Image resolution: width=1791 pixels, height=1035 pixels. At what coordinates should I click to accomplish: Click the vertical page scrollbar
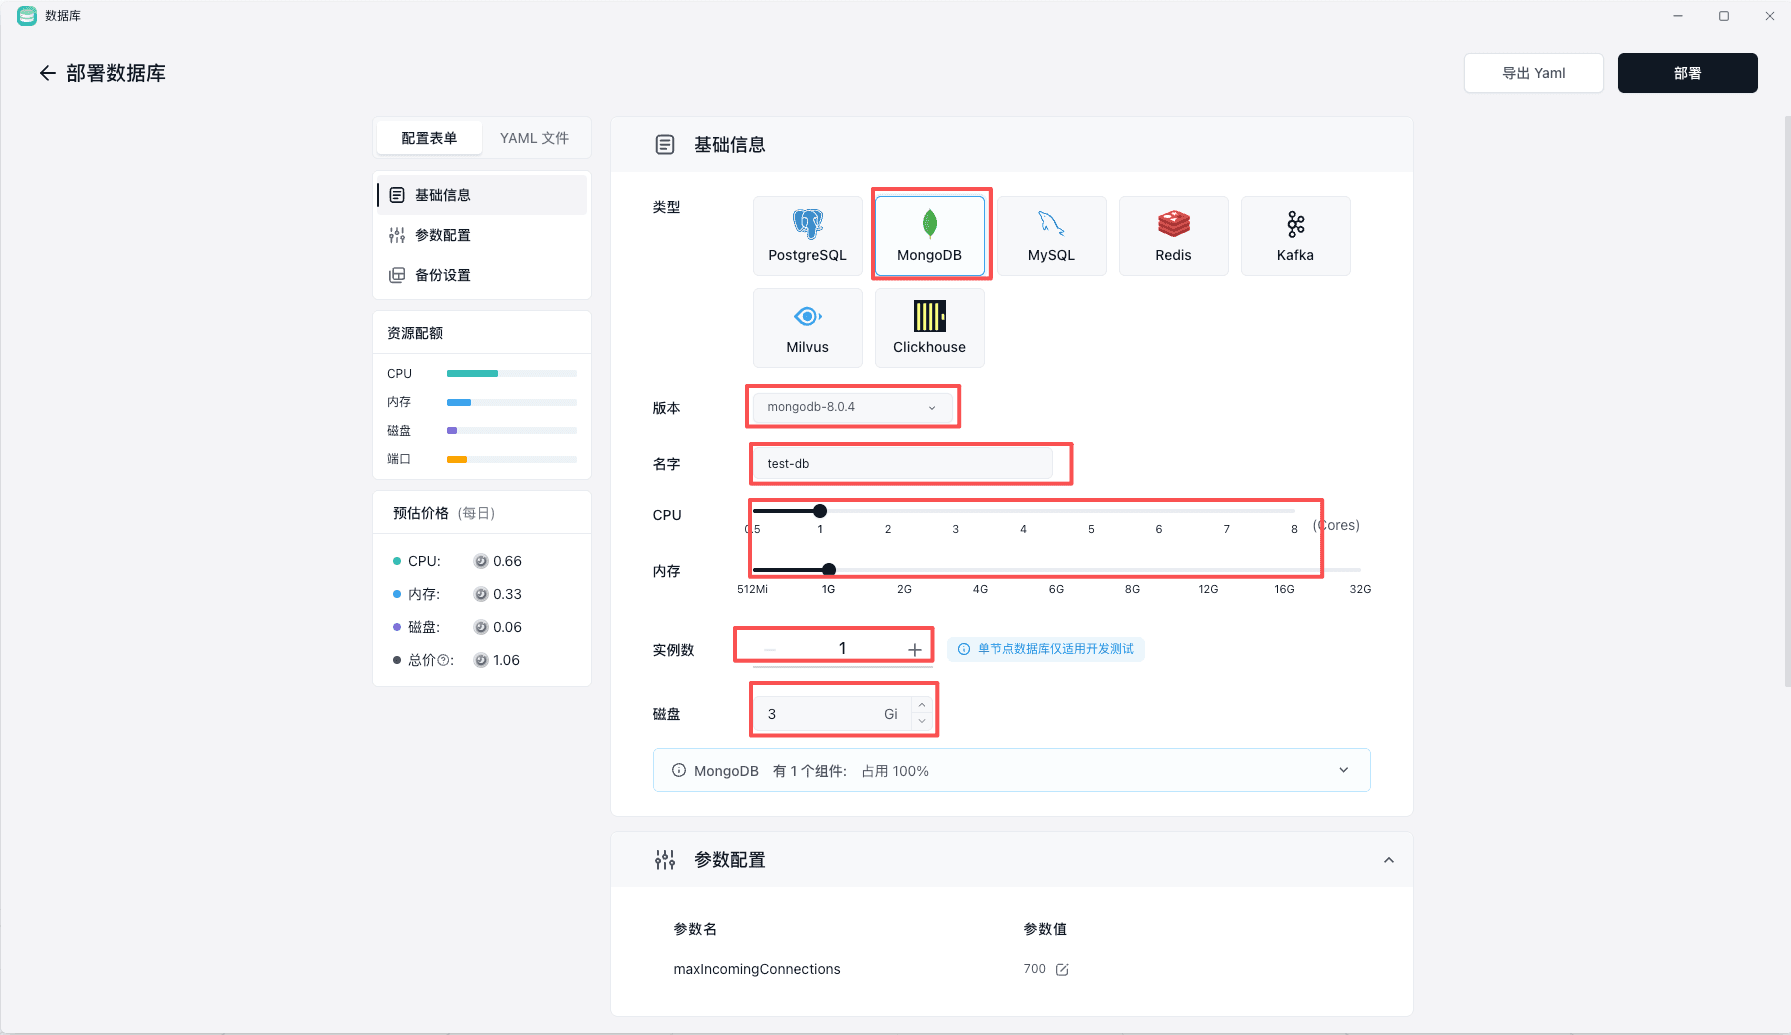tap(1786, 400)
